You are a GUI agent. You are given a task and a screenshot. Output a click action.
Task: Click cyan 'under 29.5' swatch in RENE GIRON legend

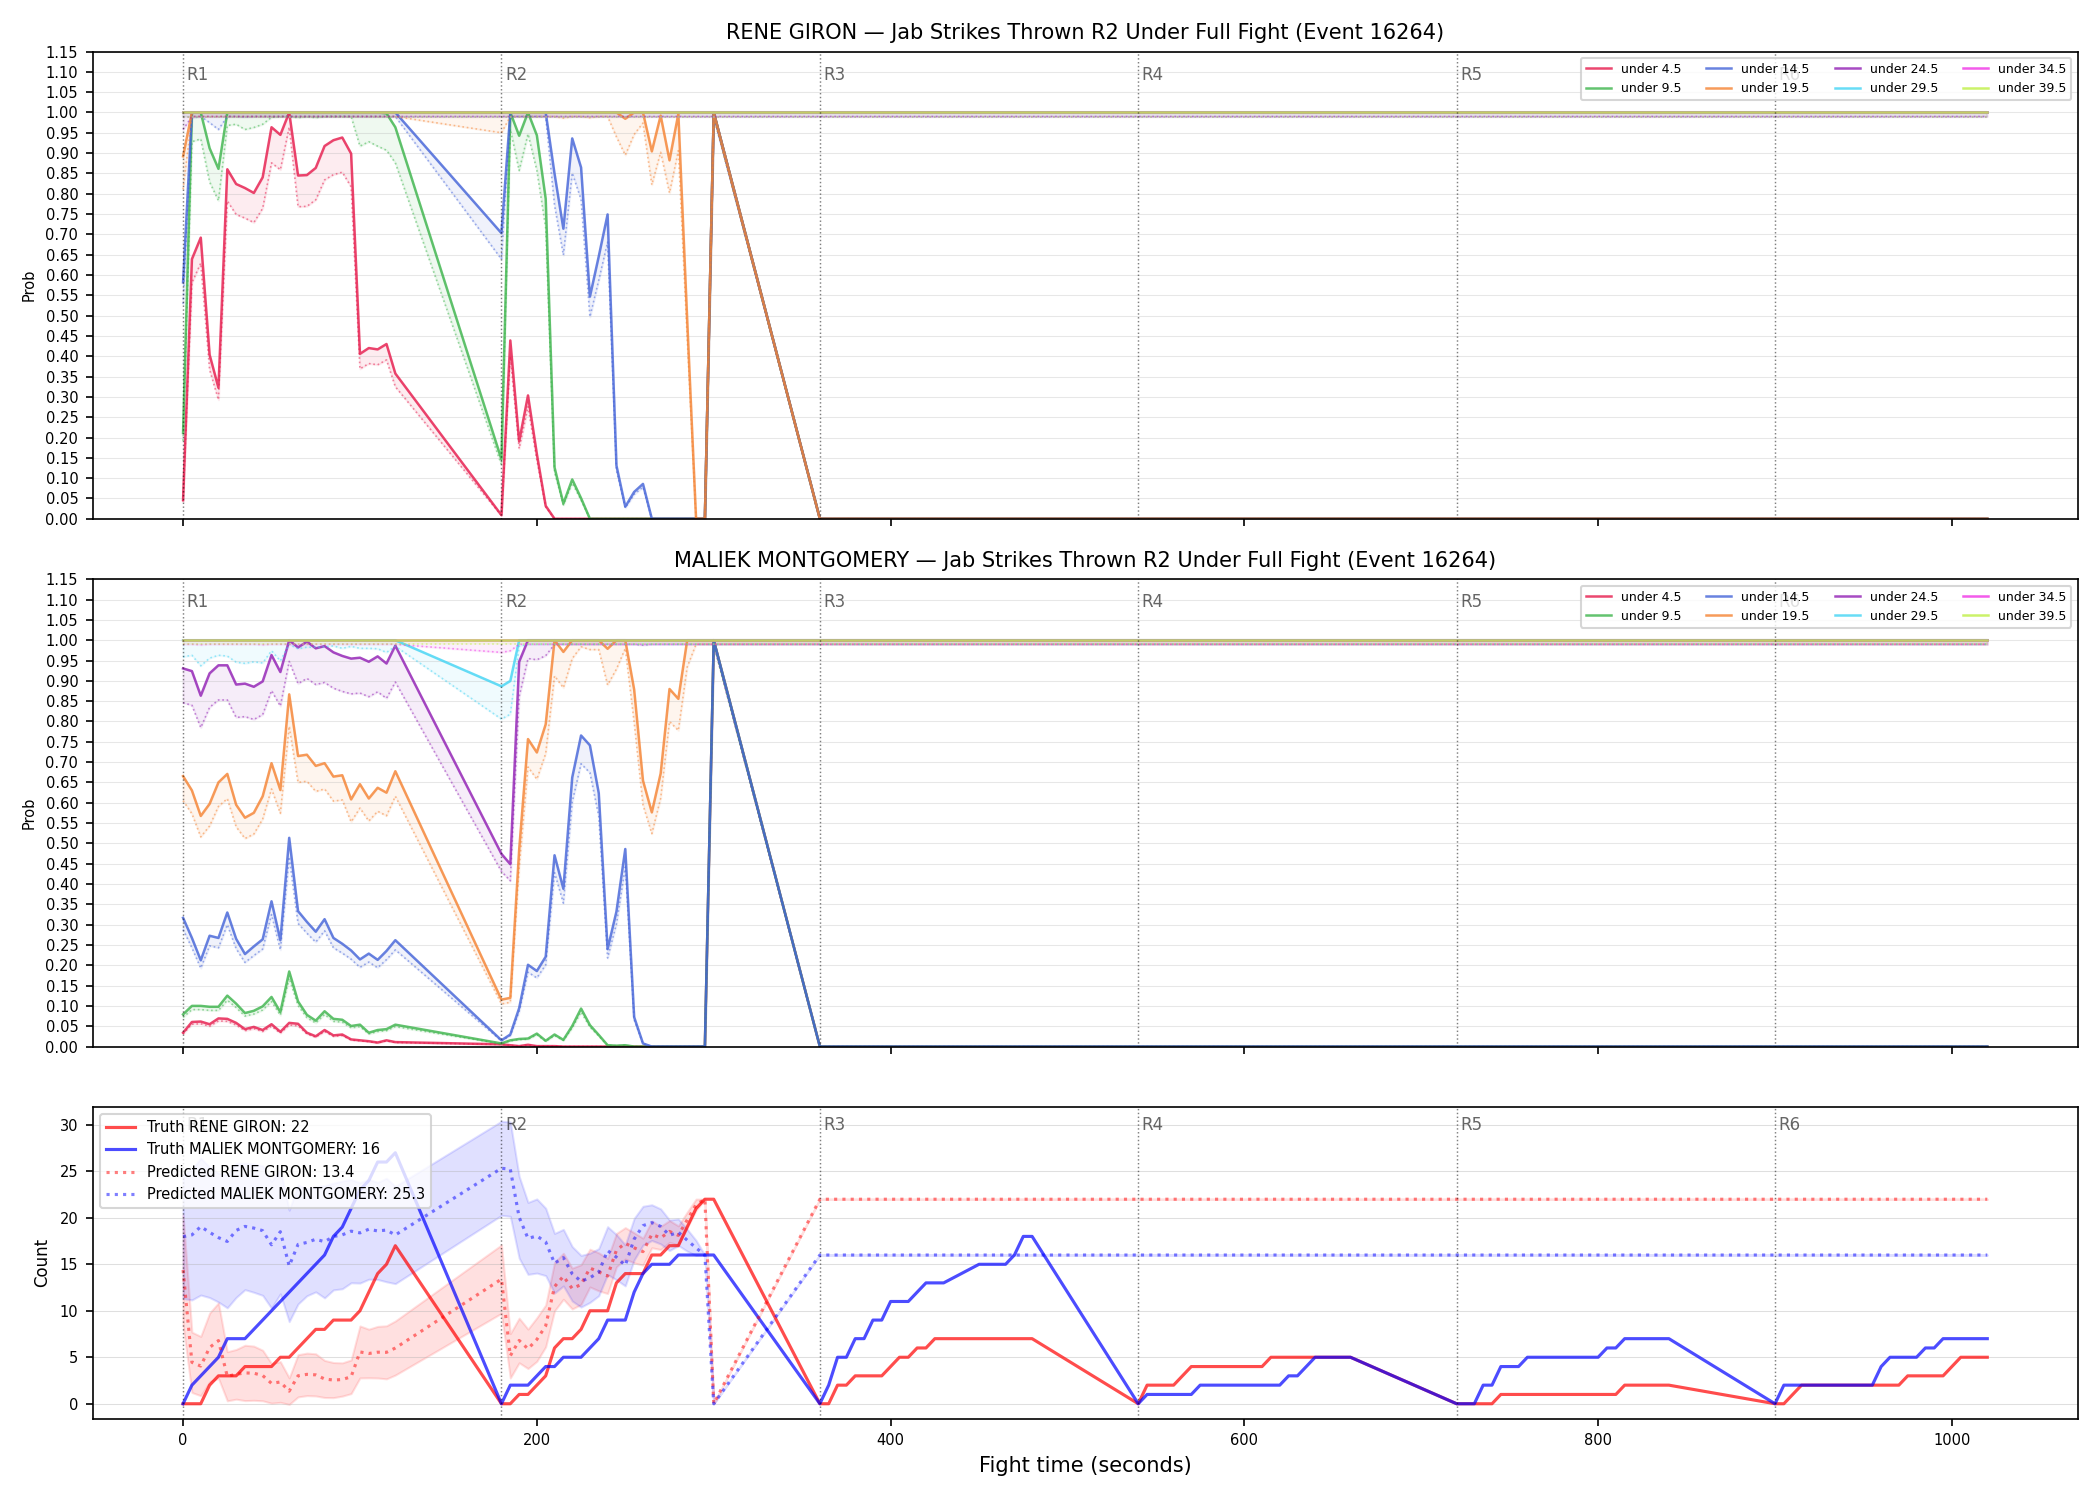click(1849, 88)
